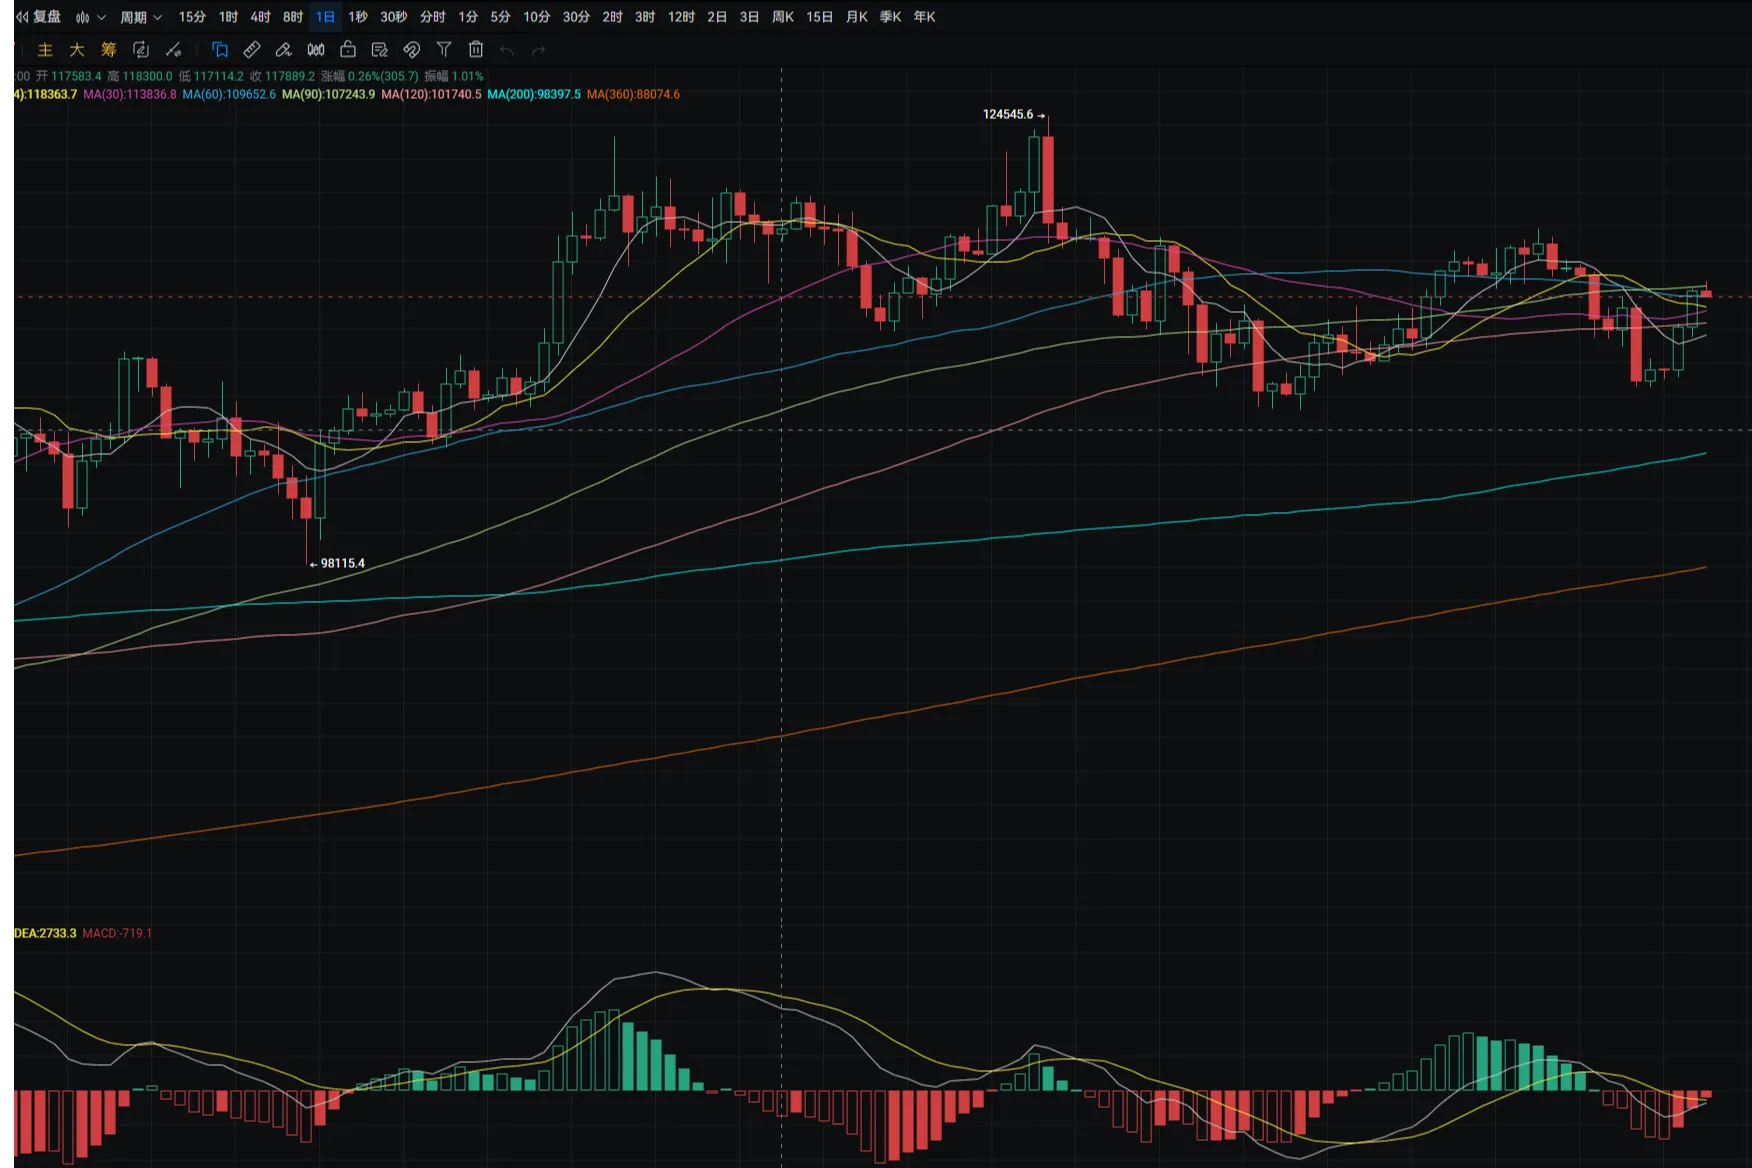Select the 季K quarterly chart
The width and height of the screenshot is (1752, 1168).
[890, 17]
